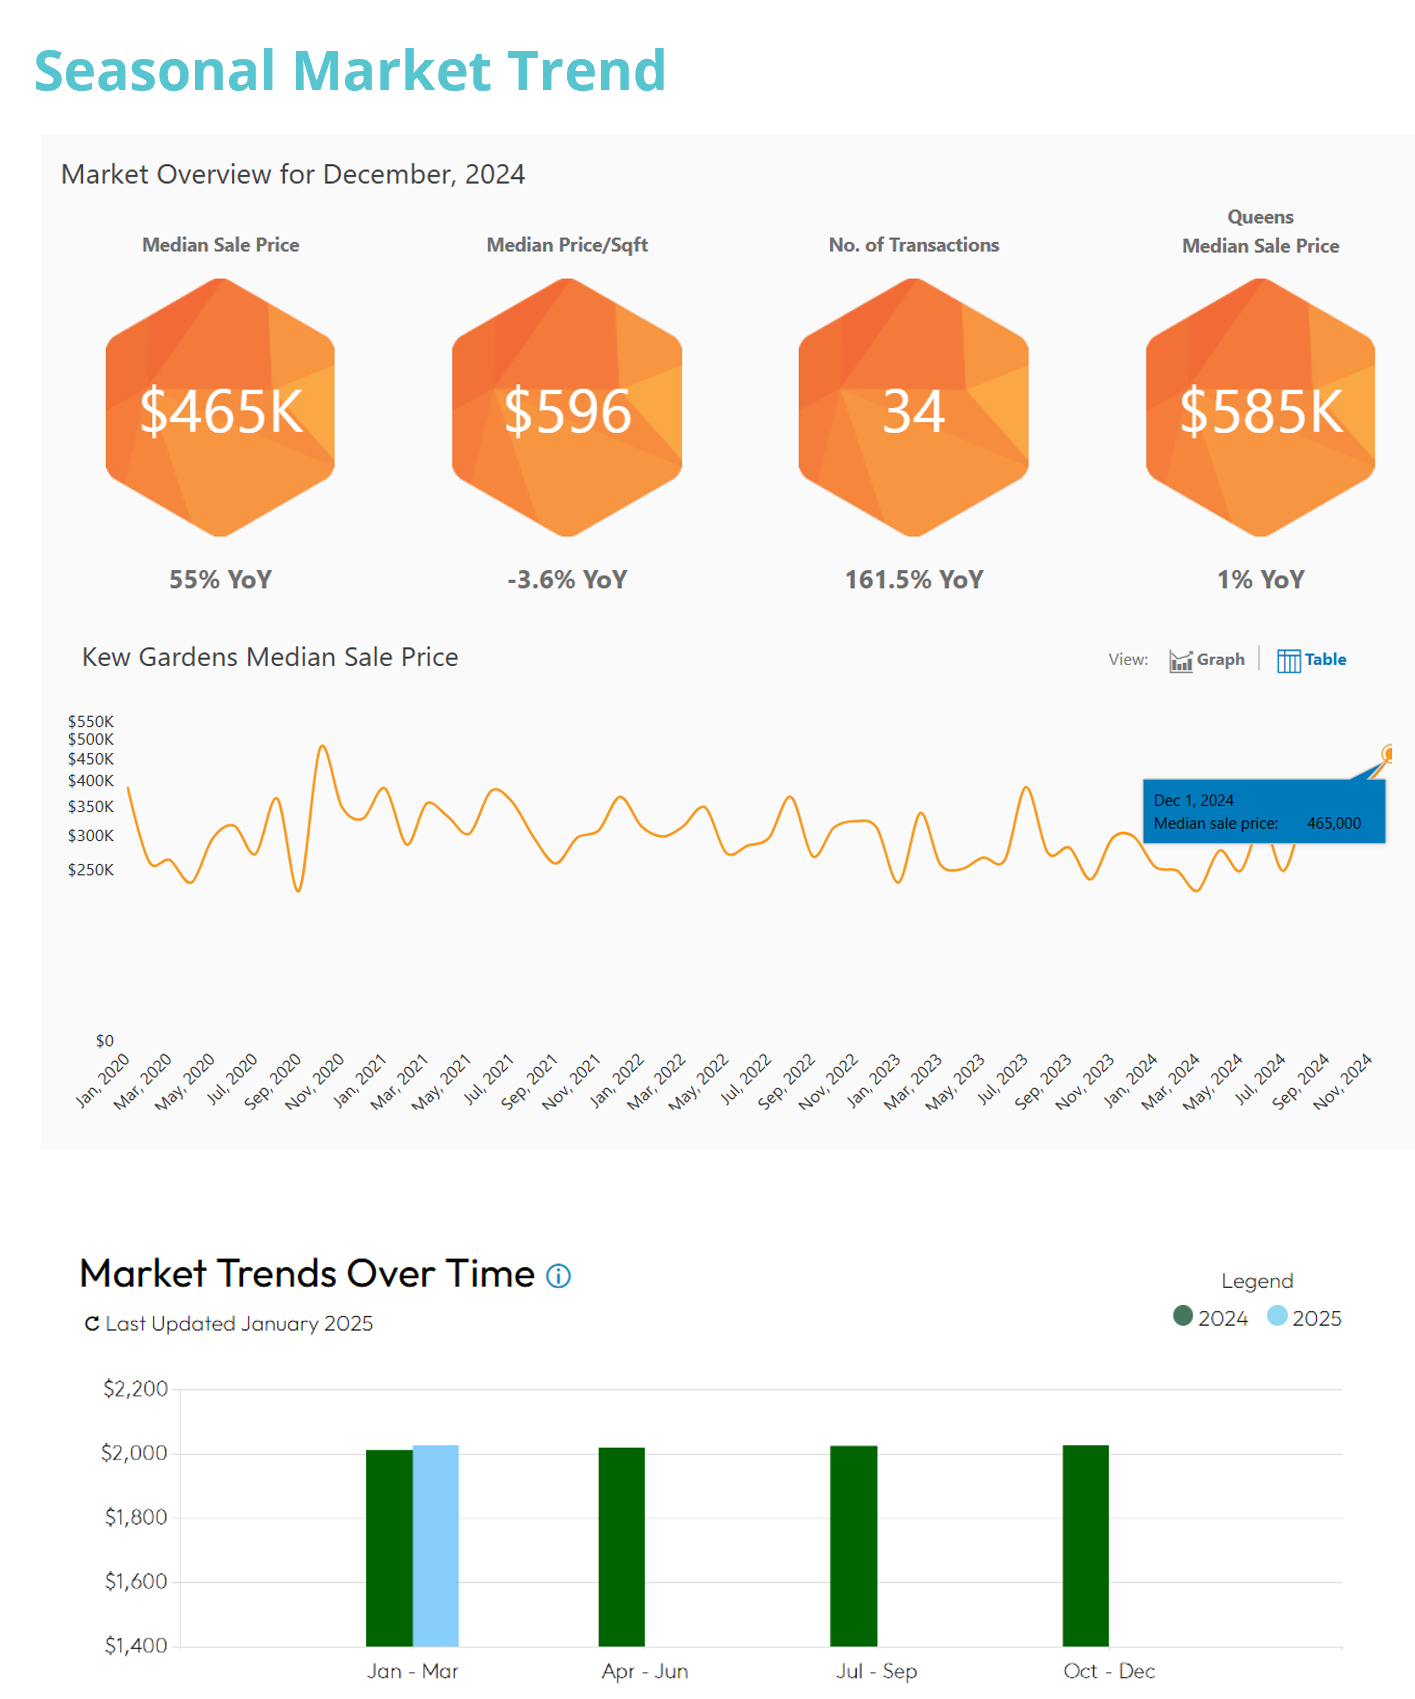Toggle the 2025 series light blue legend dot

(x=1277, y=1317)
